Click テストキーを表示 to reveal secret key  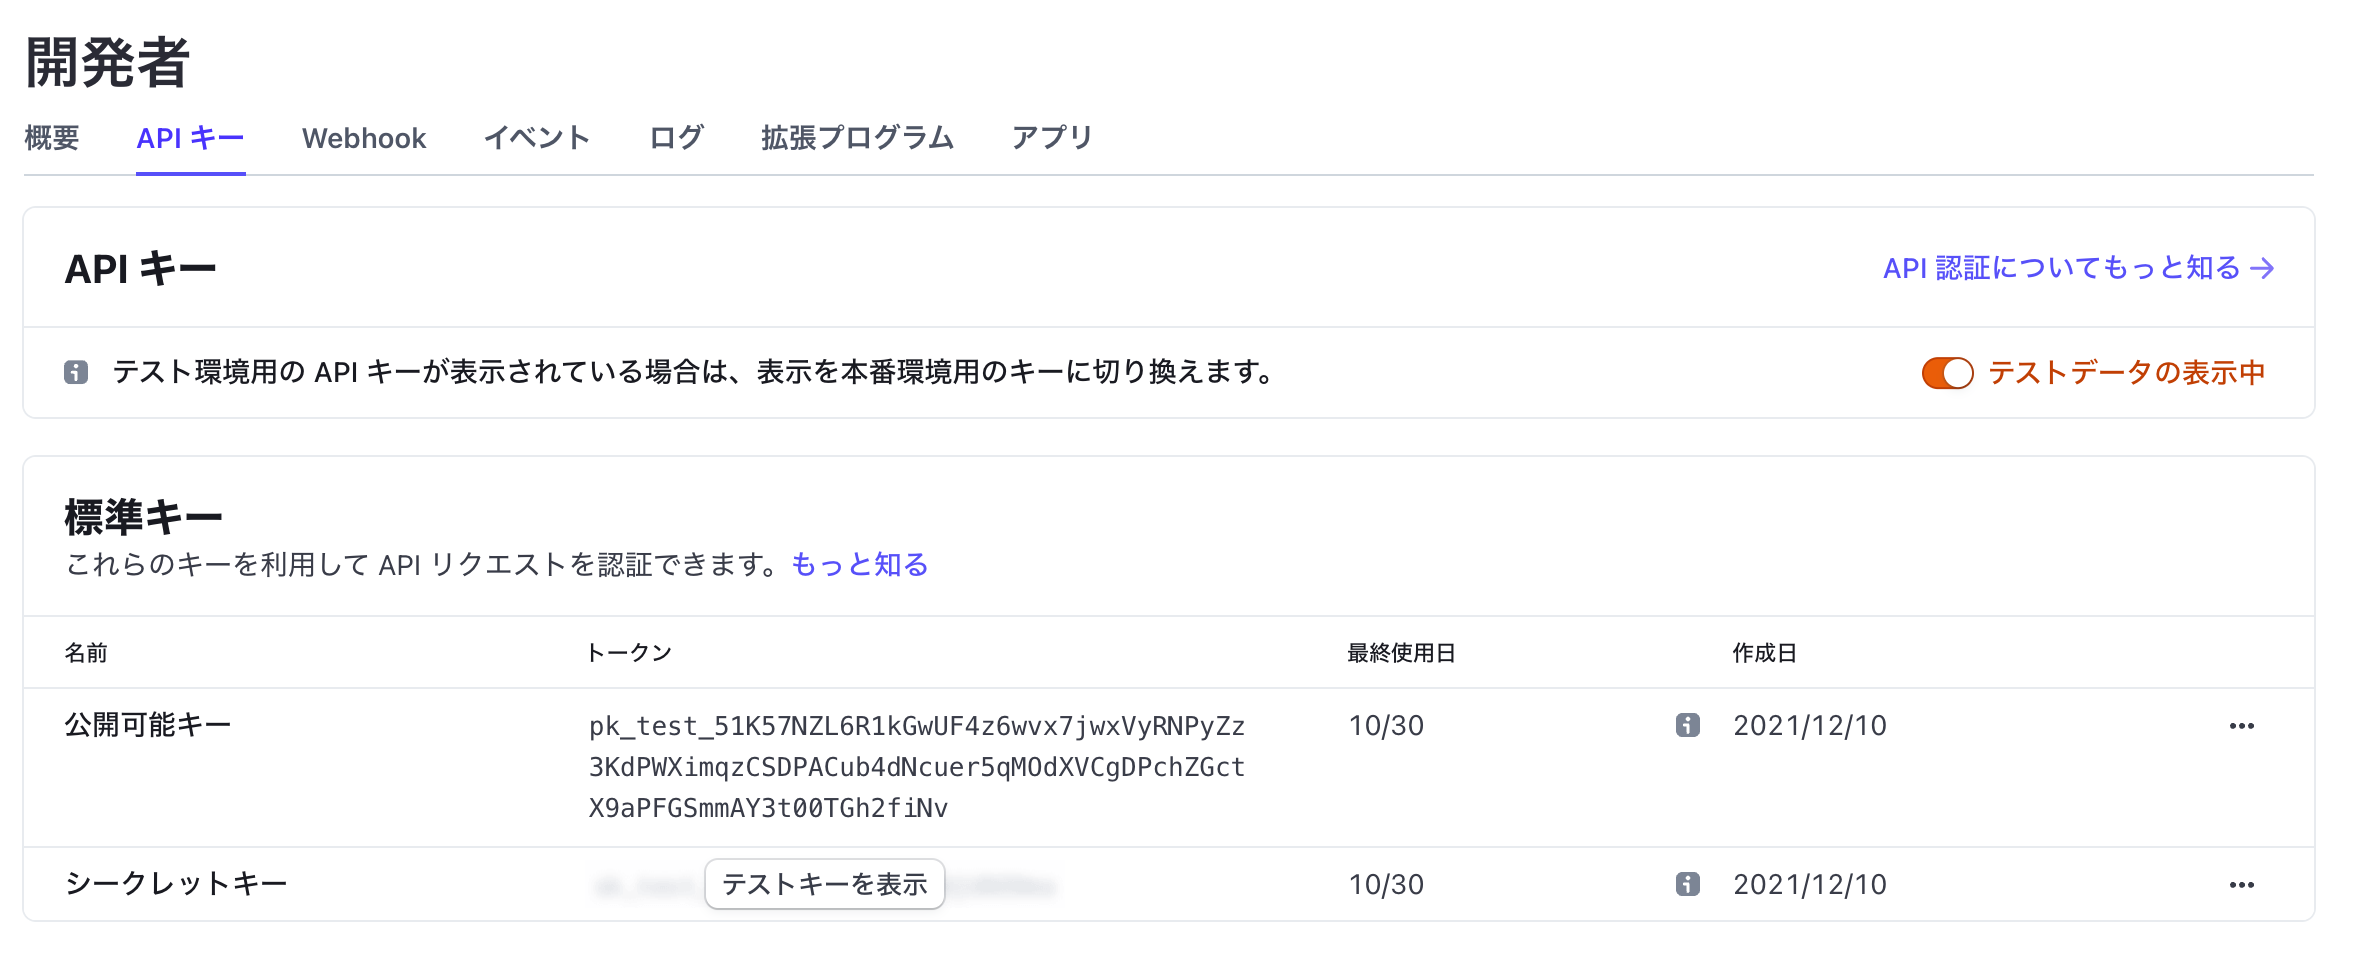824,884
